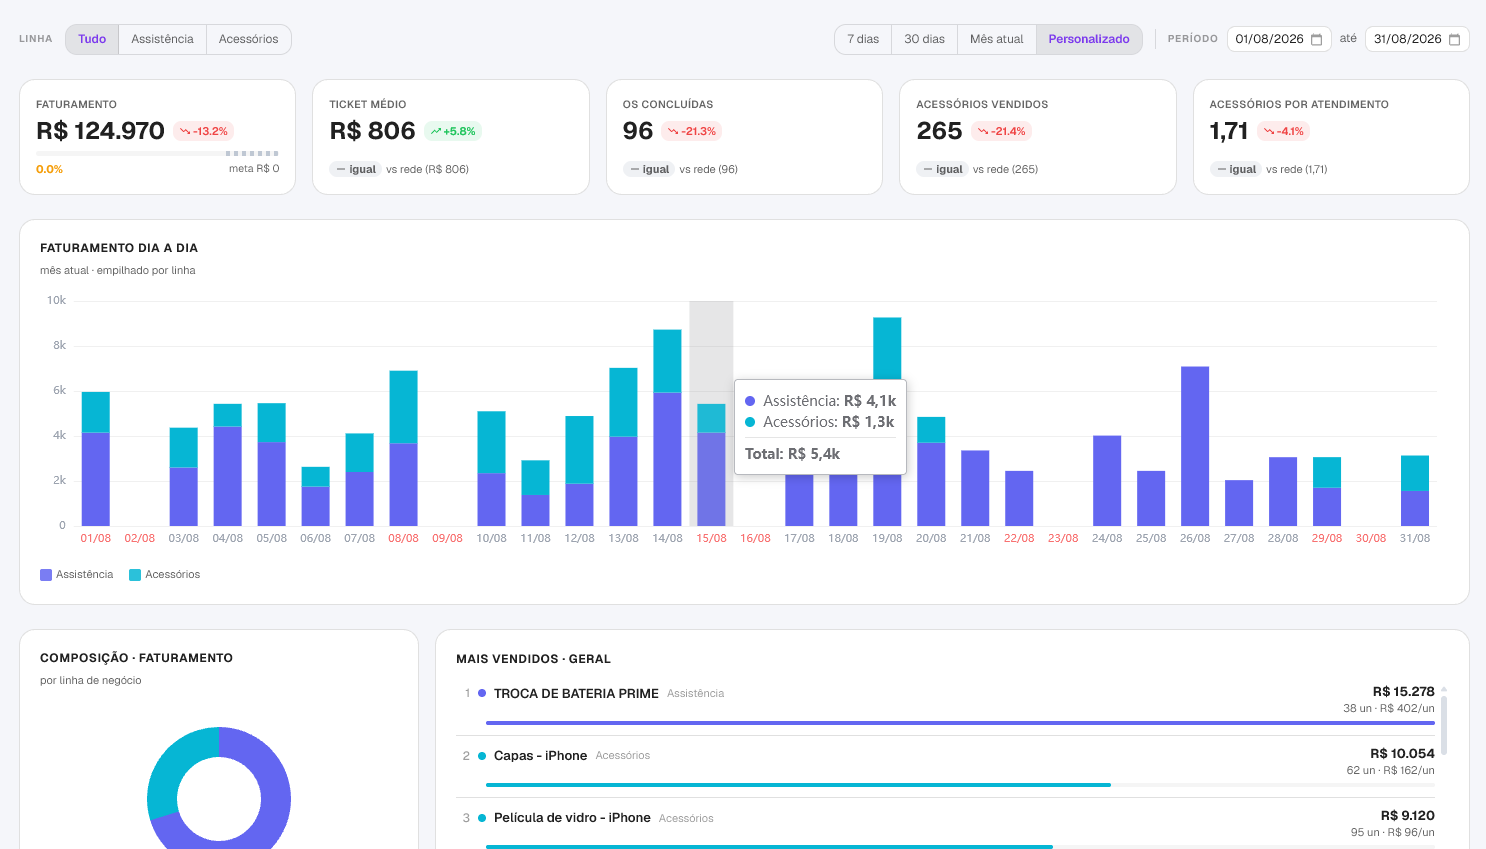Open the start date calendar icon

(x=1316, y=39)
